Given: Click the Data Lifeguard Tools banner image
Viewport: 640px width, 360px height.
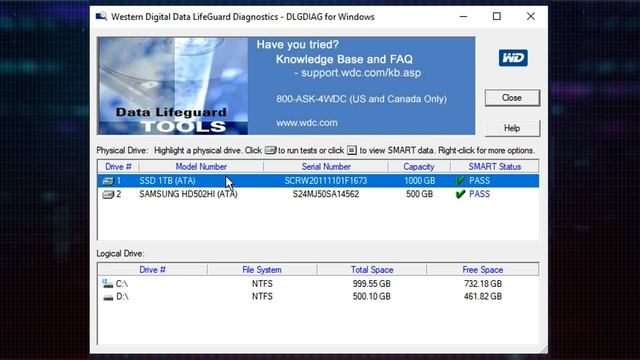Looking at the screenshot, I should tap(172, 86).
